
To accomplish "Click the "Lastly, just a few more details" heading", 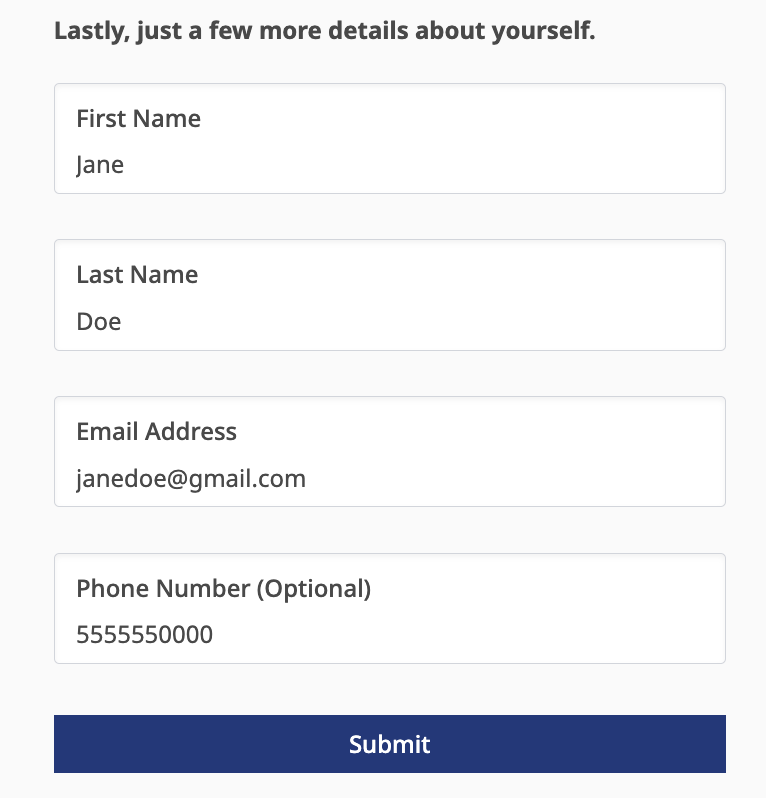I will pyautogui.click(x=324, y=31).
